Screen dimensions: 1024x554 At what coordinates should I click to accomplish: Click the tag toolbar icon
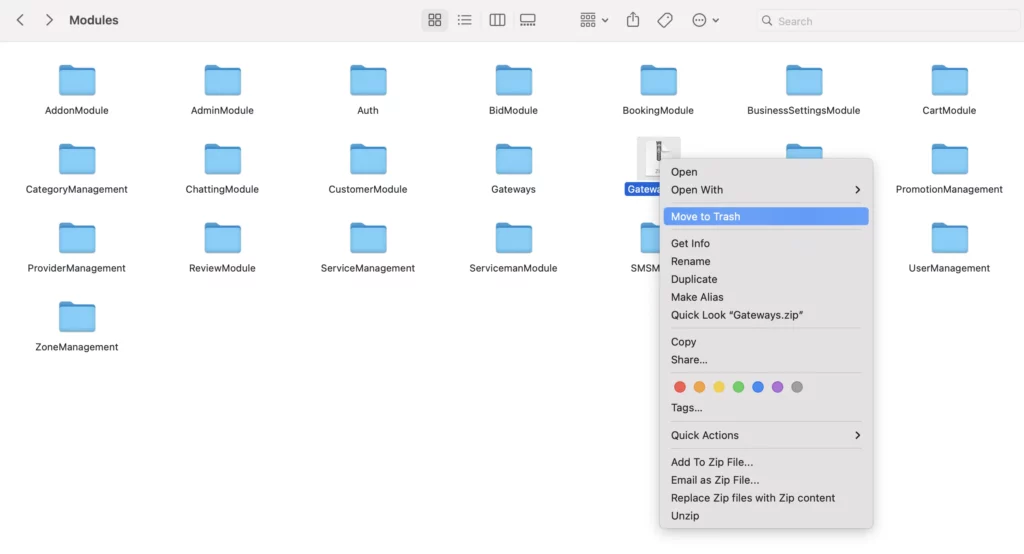coord(665,20)
